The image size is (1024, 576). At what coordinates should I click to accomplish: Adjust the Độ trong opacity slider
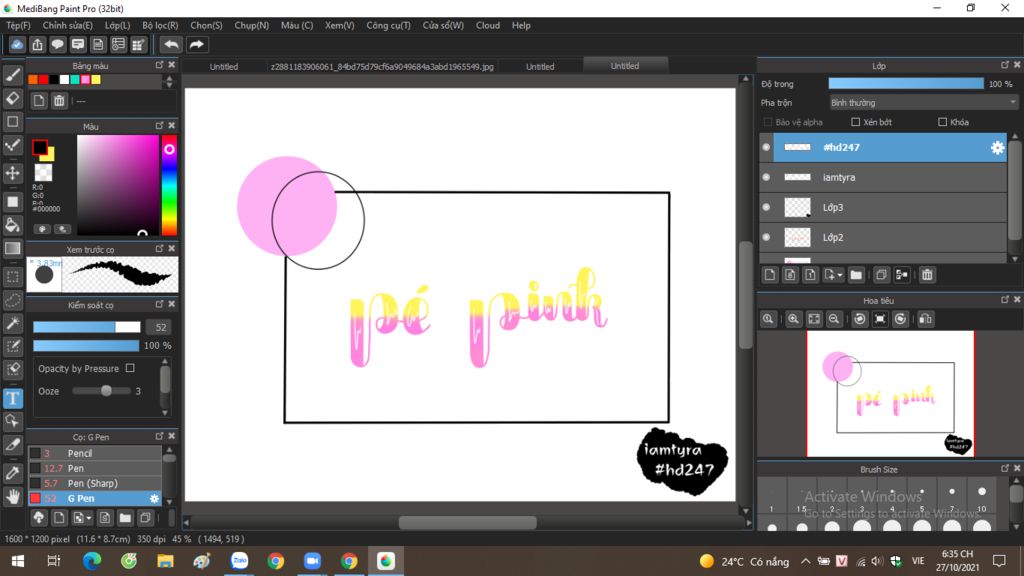(x=906, y=84)
